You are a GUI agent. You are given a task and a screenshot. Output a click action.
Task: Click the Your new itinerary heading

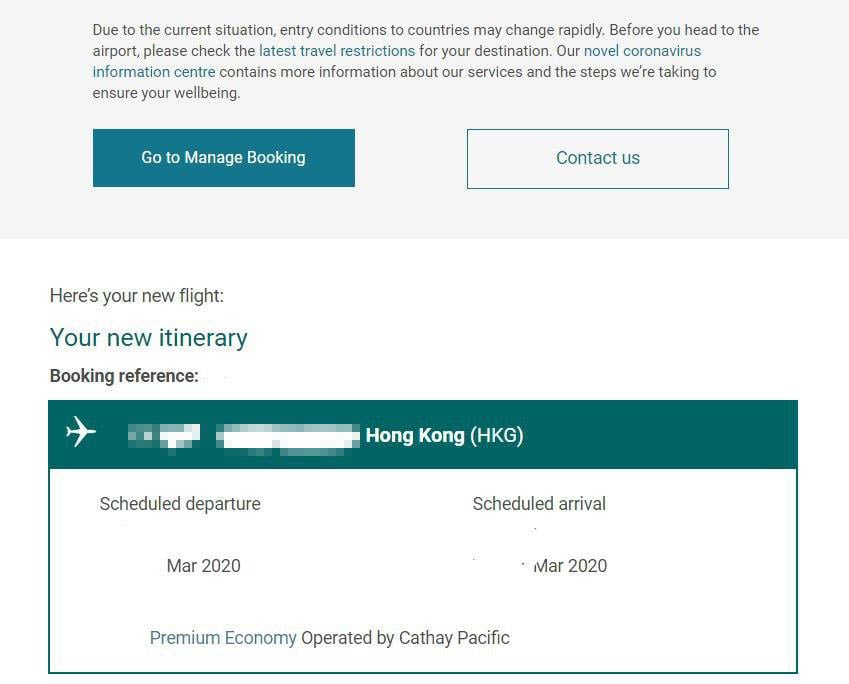click(148, 338)
